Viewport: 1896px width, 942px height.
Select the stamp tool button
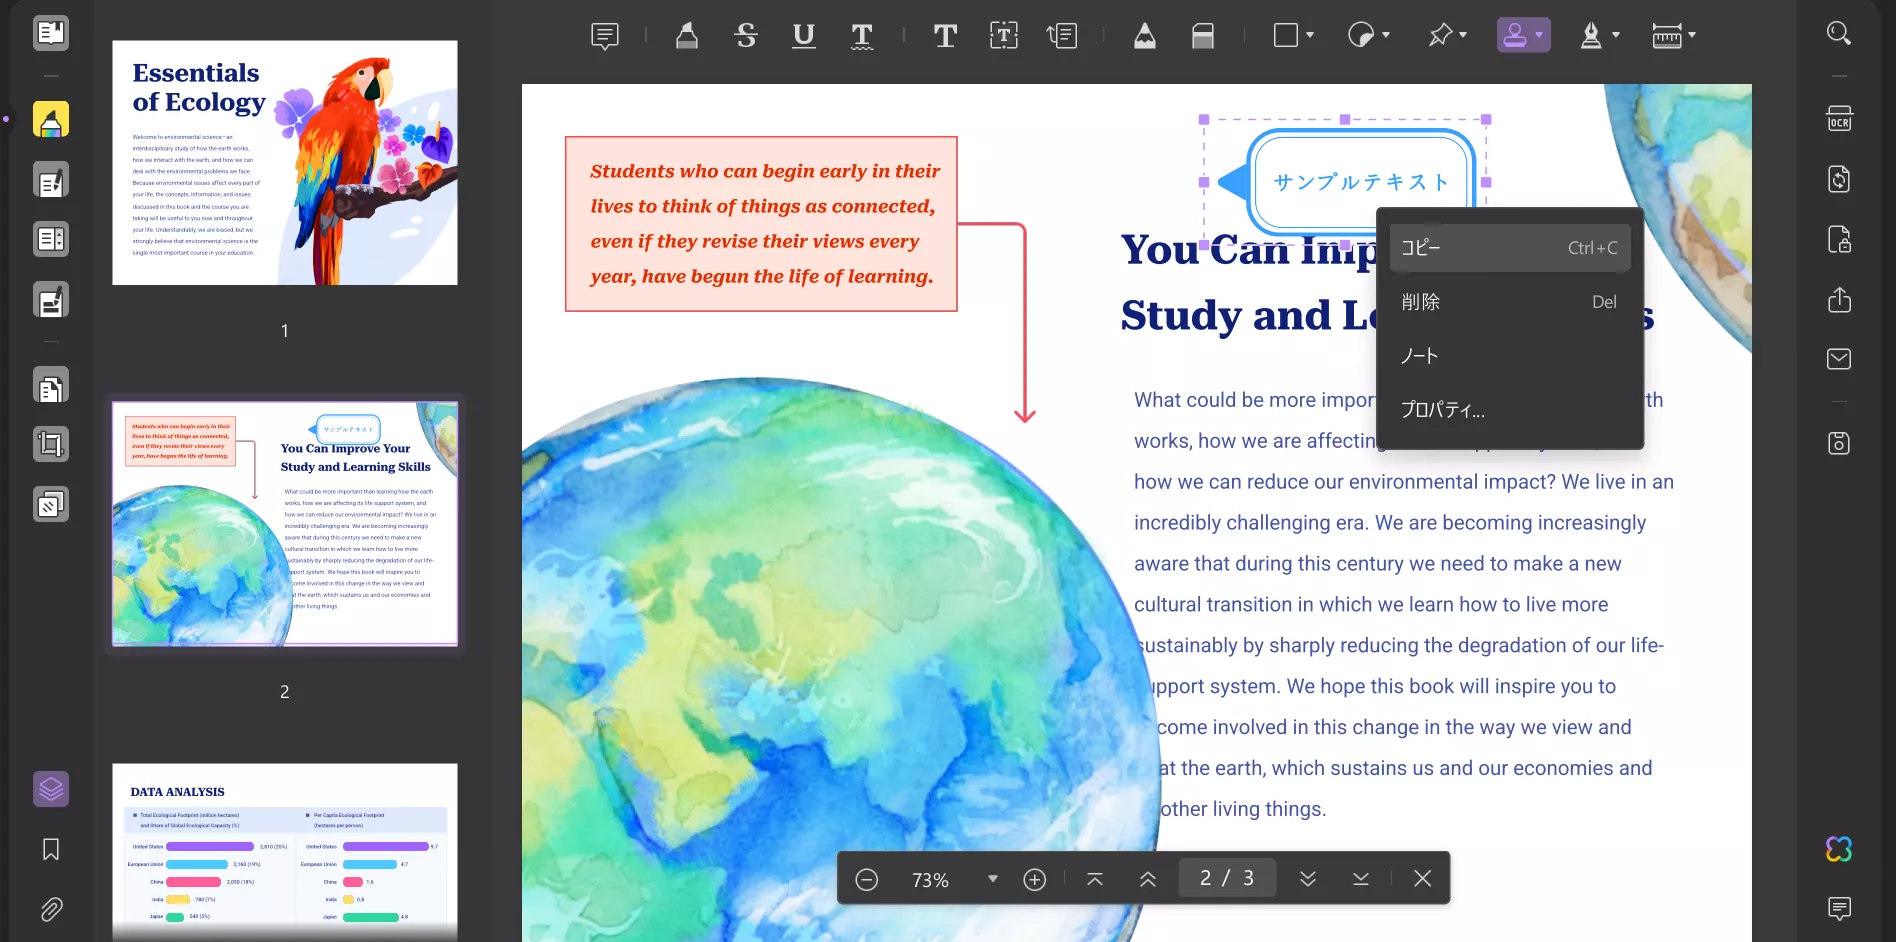1515,35
